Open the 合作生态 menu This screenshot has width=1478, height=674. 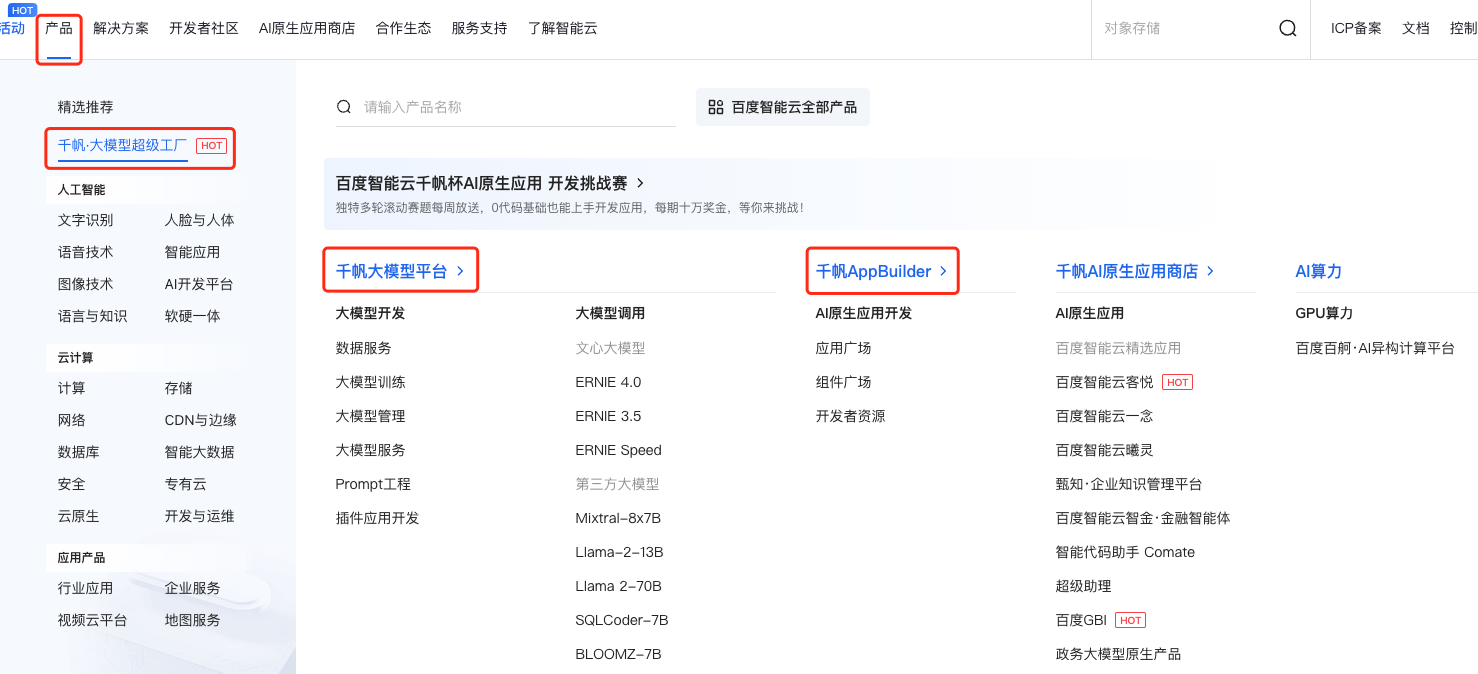click(x=403, y=28)
